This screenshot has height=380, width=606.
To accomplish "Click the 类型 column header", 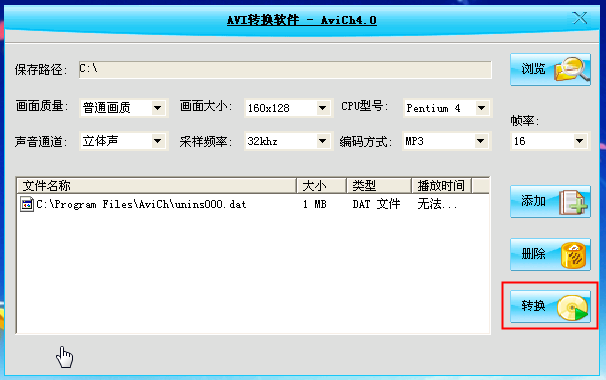I will [x=379, y=186].
